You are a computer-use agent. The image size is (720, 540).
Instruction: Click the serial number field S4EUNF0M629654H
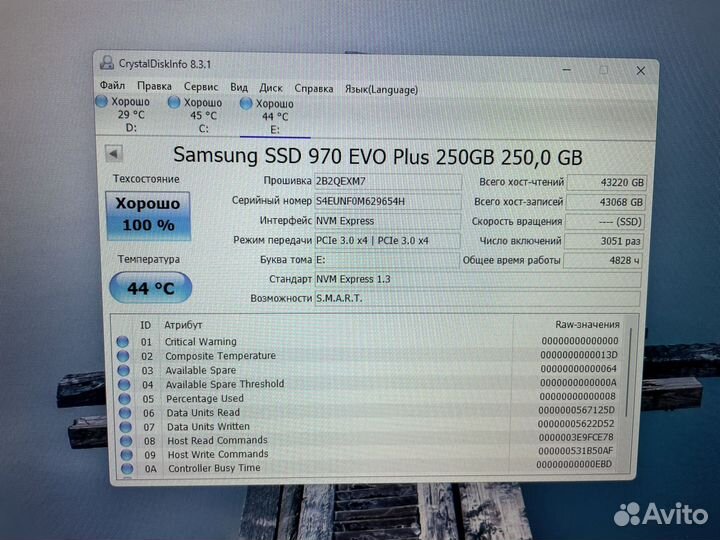pos(388,201)
